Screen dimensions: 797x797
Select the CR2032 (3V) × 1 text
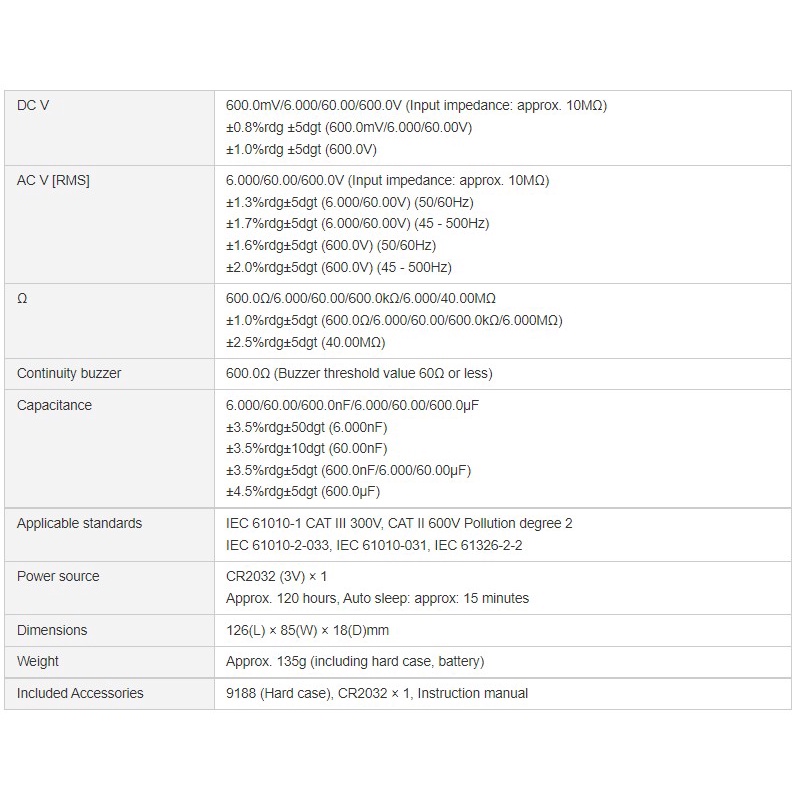pyautogui.click(x=277, y=576)
